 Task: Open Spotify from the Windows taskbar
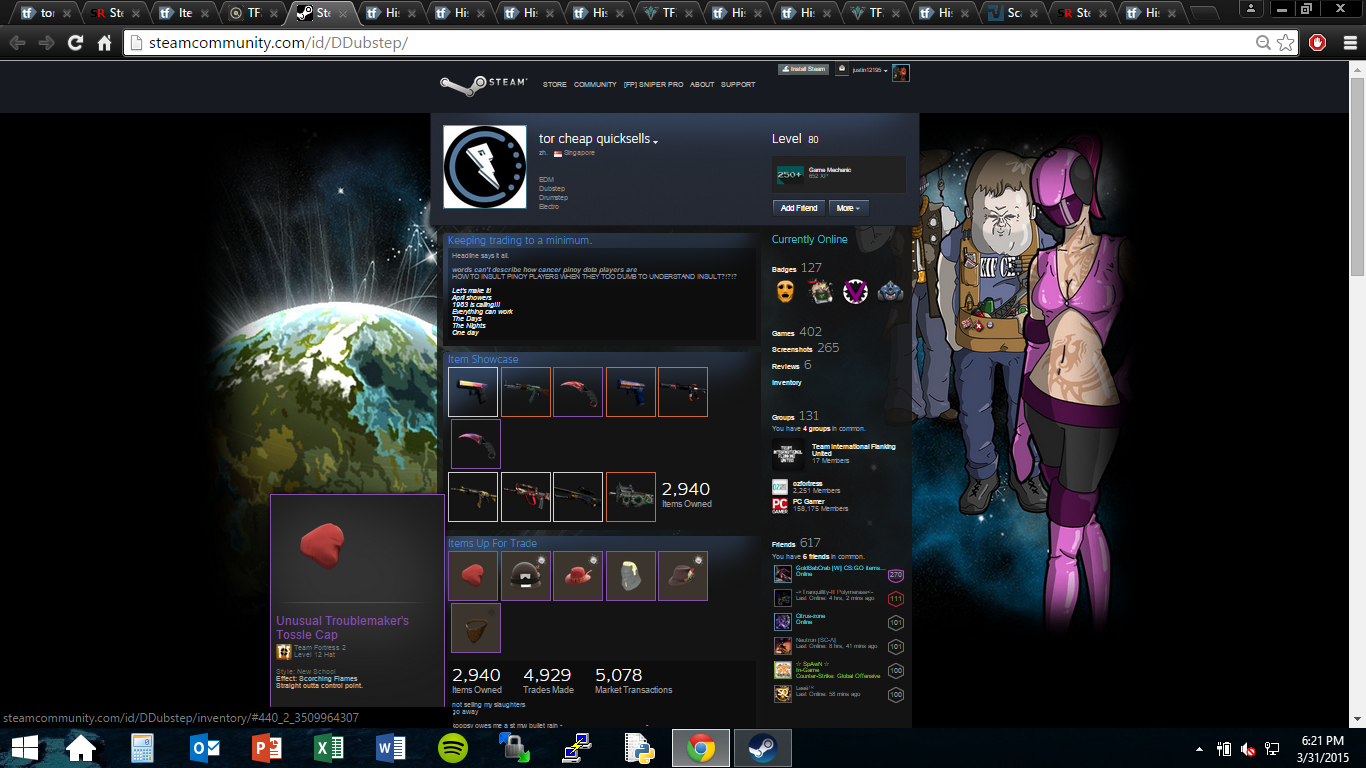453,748
